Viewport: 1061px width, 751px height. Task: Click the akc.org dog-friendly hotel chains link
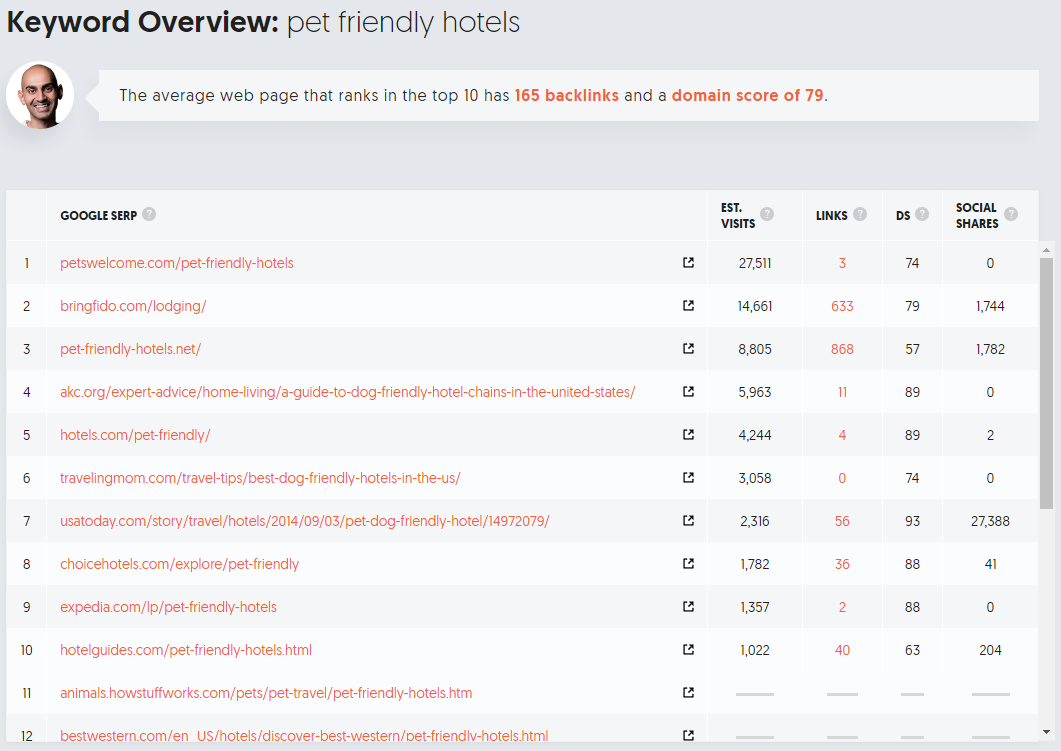(x=348, y=392)
